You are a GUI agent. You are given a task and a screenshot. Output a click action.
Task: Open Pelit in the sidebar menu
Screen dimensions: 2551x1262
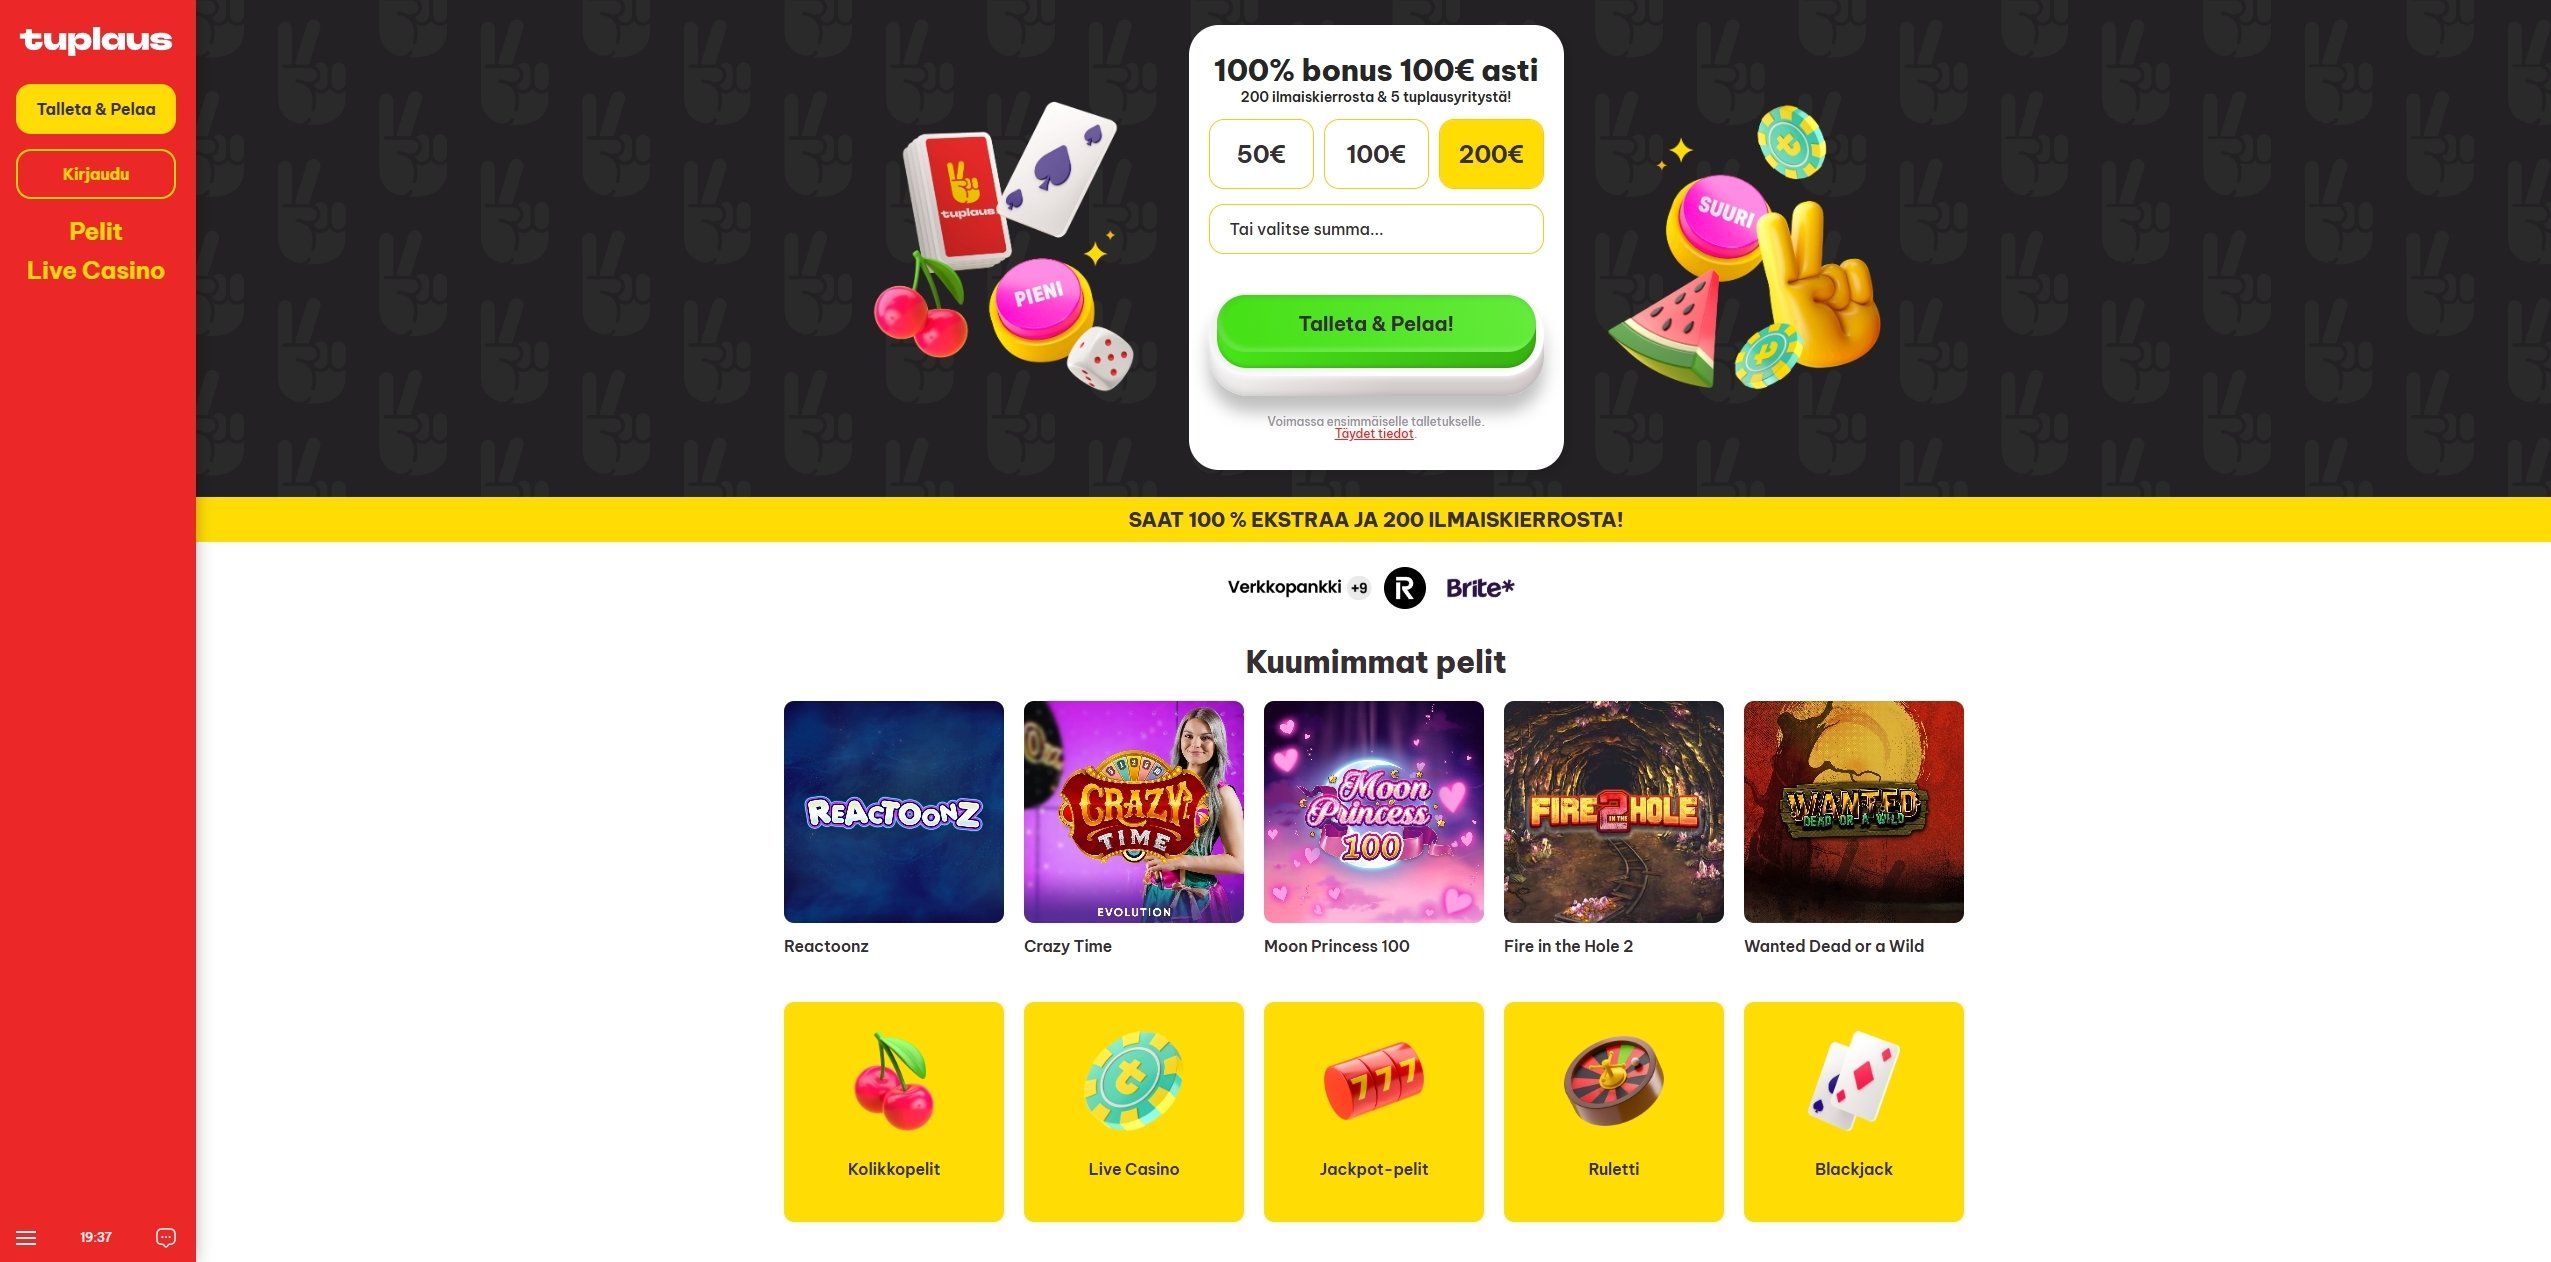click(96, 232)
